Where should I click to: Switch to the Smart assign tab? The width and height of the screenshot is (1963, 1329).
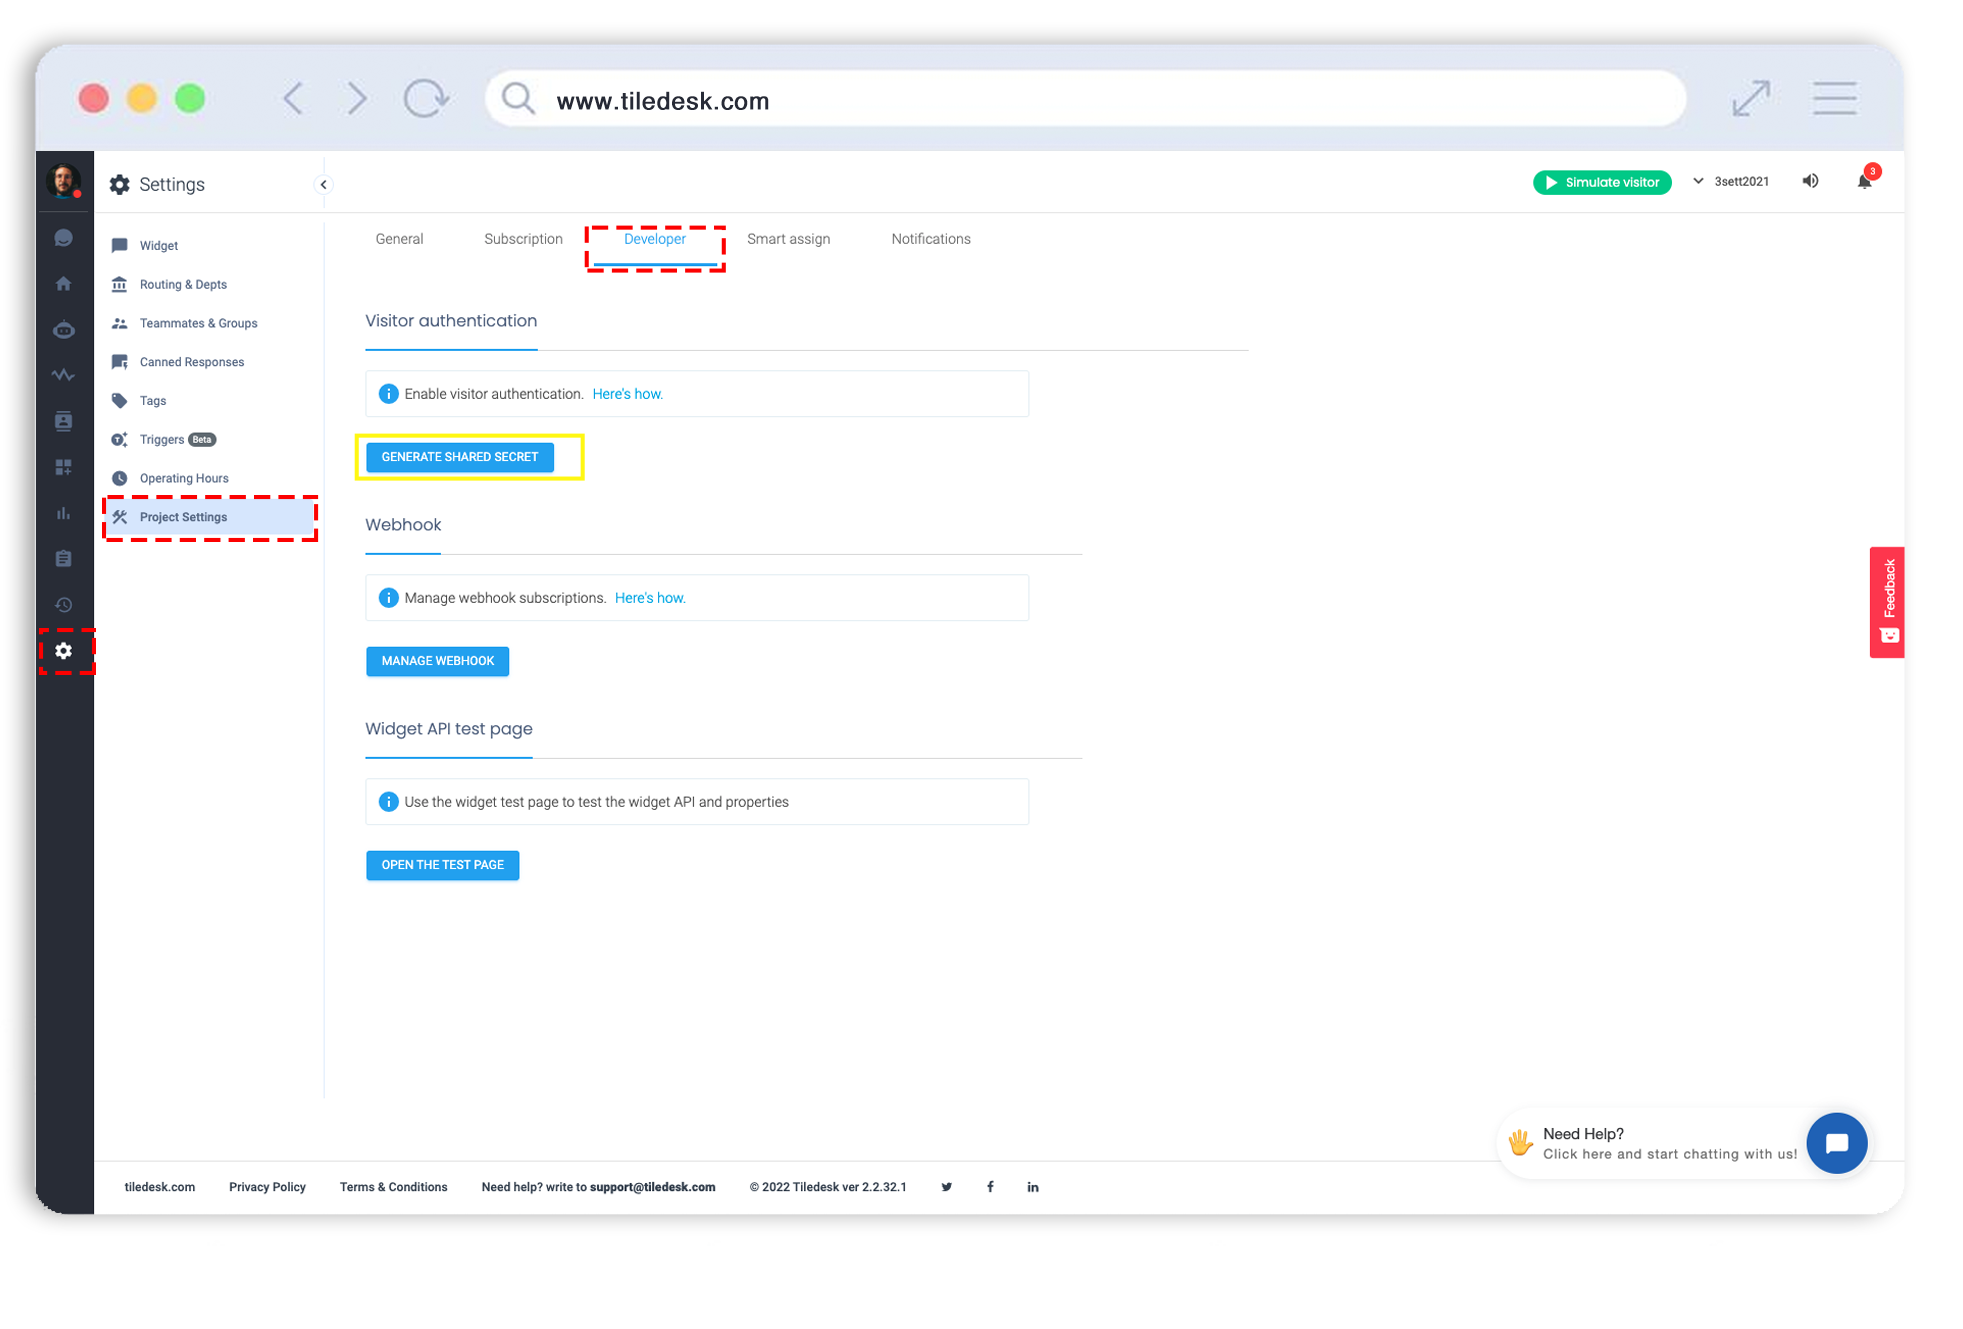point(788,239)
